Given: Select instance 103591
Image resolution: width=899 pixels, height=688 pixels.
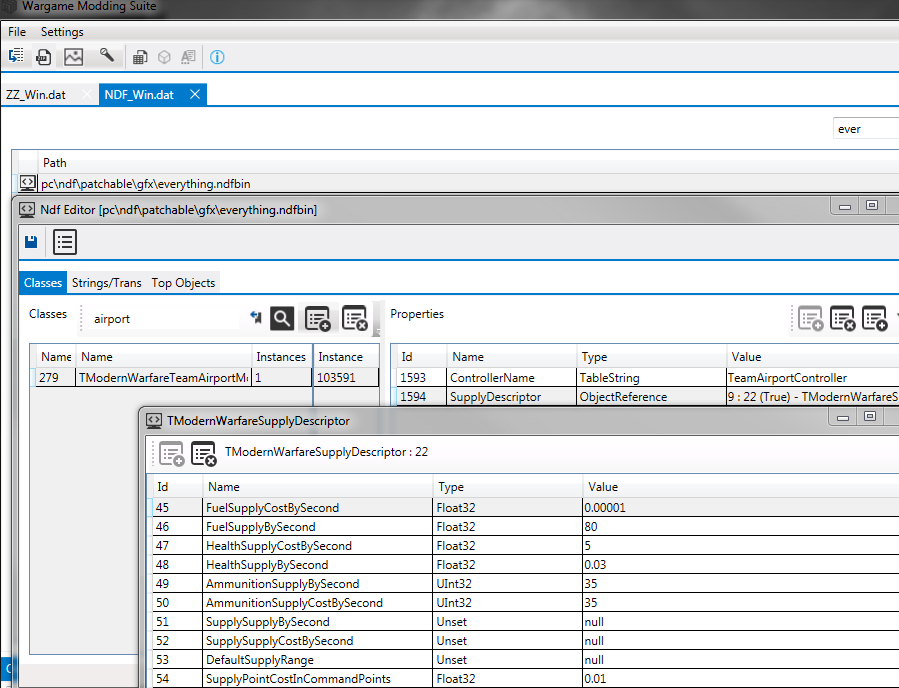Looking at the screenshot, I should click(x=346, y=378).
